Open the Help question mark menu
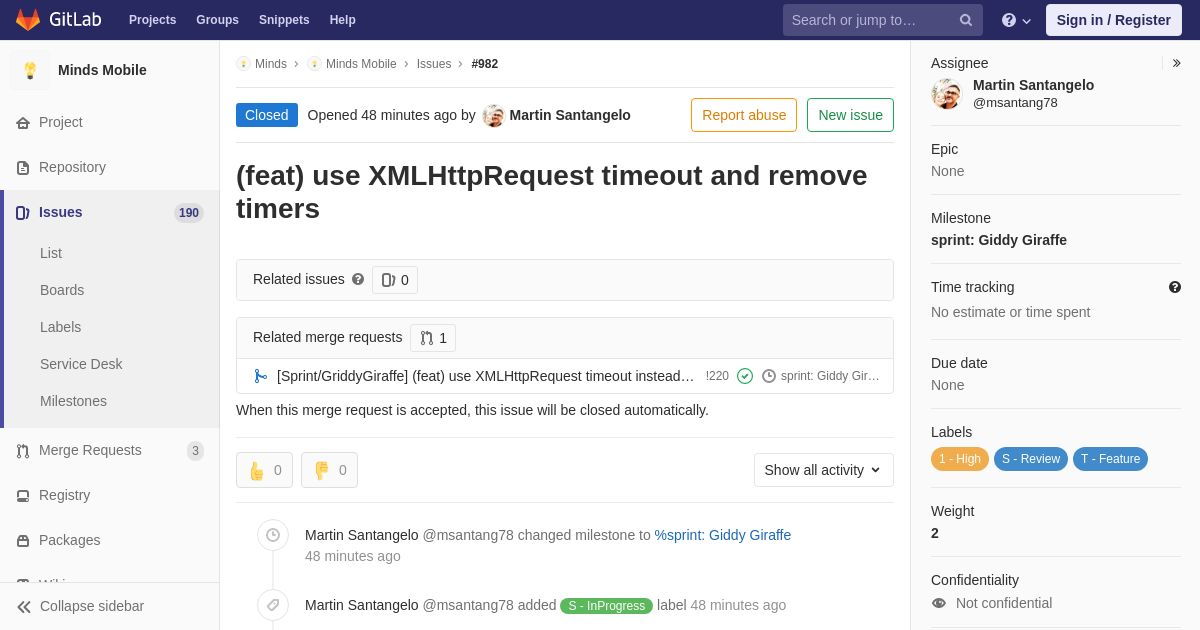Image resolution: width=1200 pixels, height=630 pixels. tap(1016, 20)
